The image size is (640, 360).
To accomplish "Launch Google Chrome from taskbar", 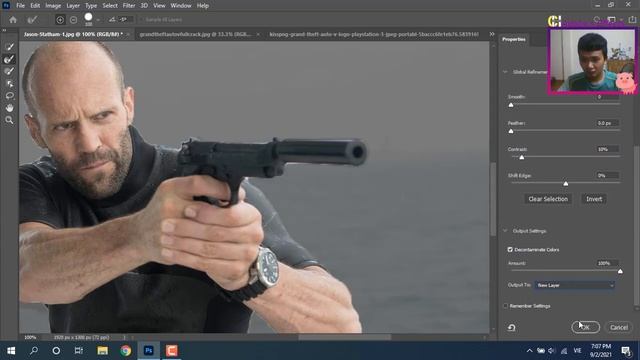I will [x=126, y=351].
